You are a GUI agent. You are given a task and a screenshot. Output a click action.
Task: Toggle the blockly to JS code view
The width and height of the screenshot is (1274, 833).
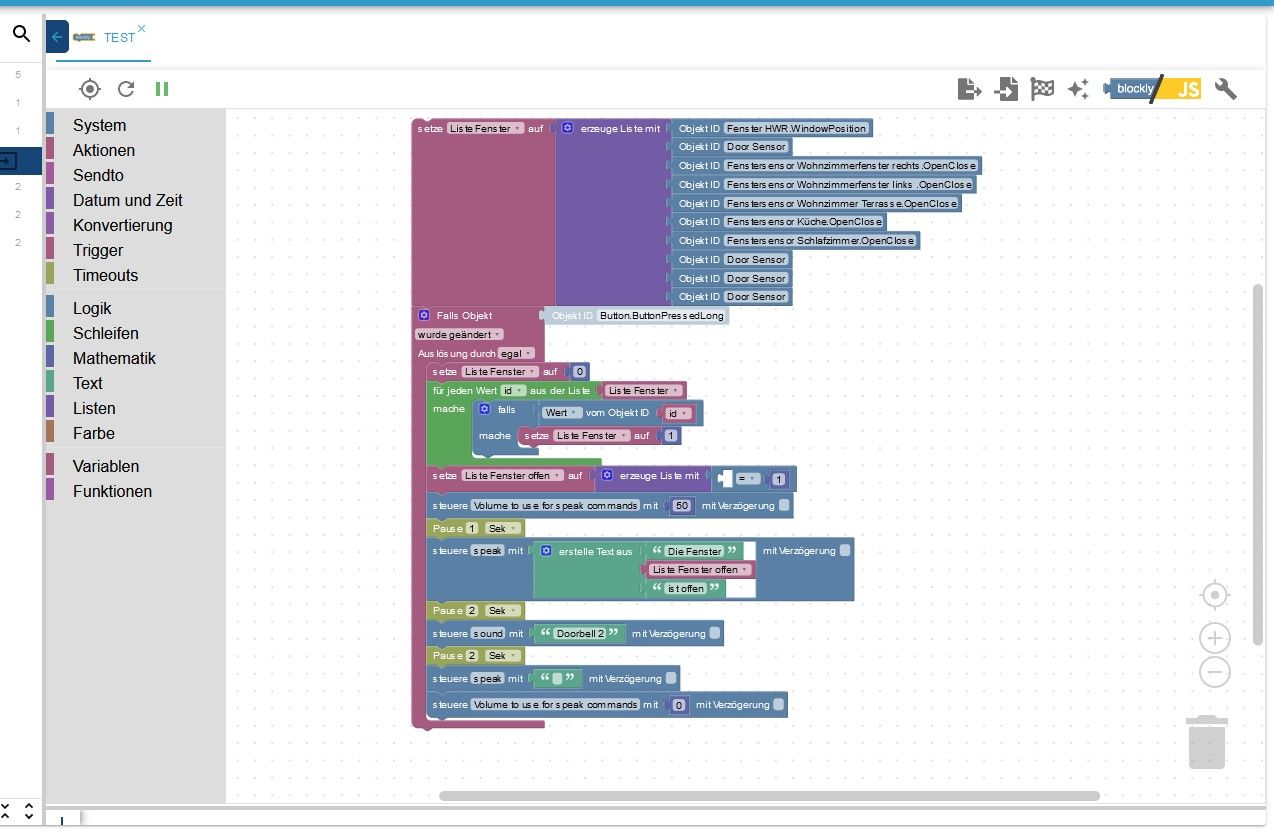click(1152, 89)
